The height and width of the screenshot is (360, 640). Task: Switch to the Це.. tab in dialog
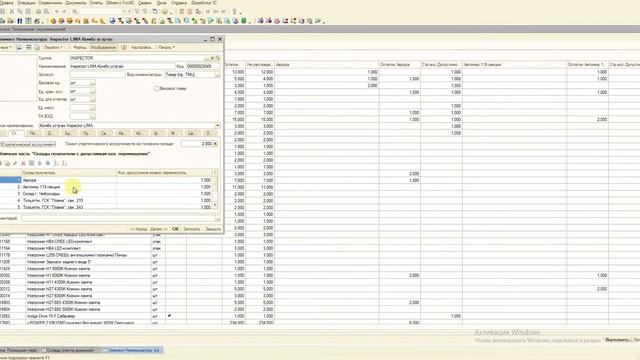click(x=191, y=133)
